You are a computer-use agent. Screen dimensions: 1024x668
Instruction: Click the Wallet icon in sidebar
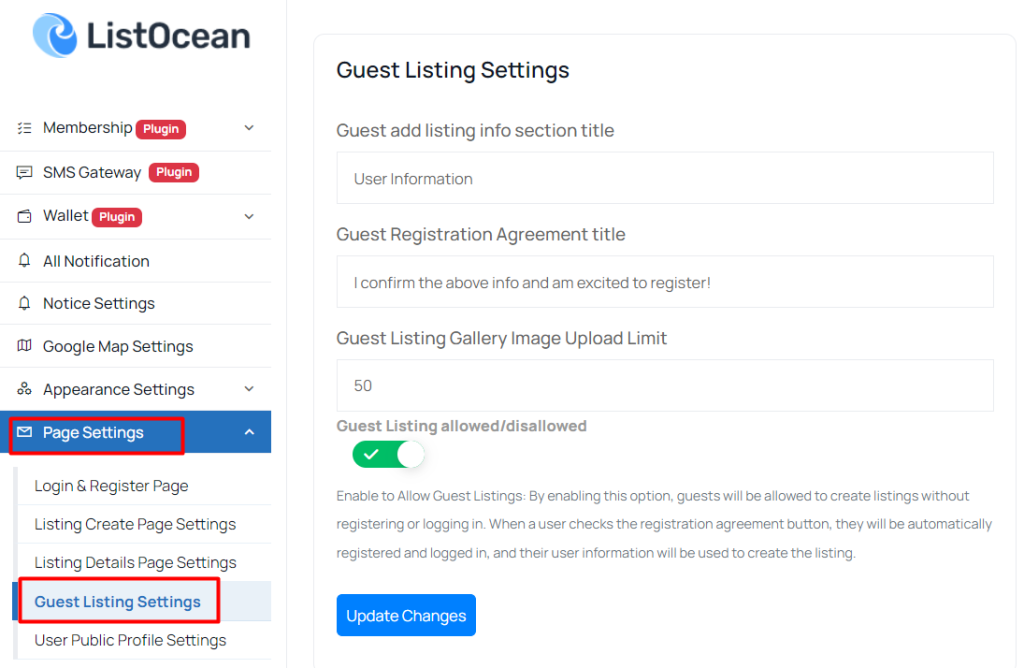[x=24, y=216]
